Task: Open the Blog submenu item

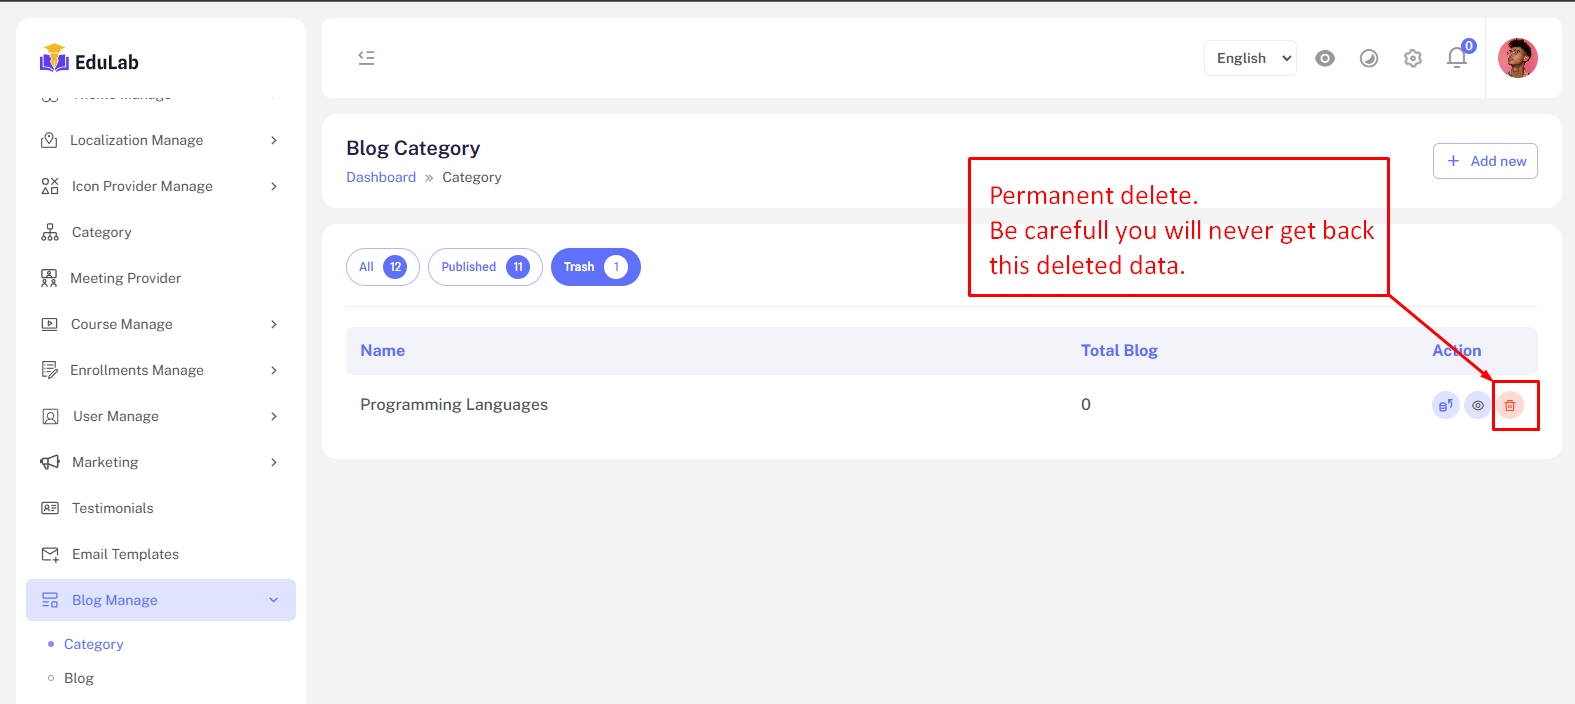Action: pyautogui.click(x=79, y=678)
